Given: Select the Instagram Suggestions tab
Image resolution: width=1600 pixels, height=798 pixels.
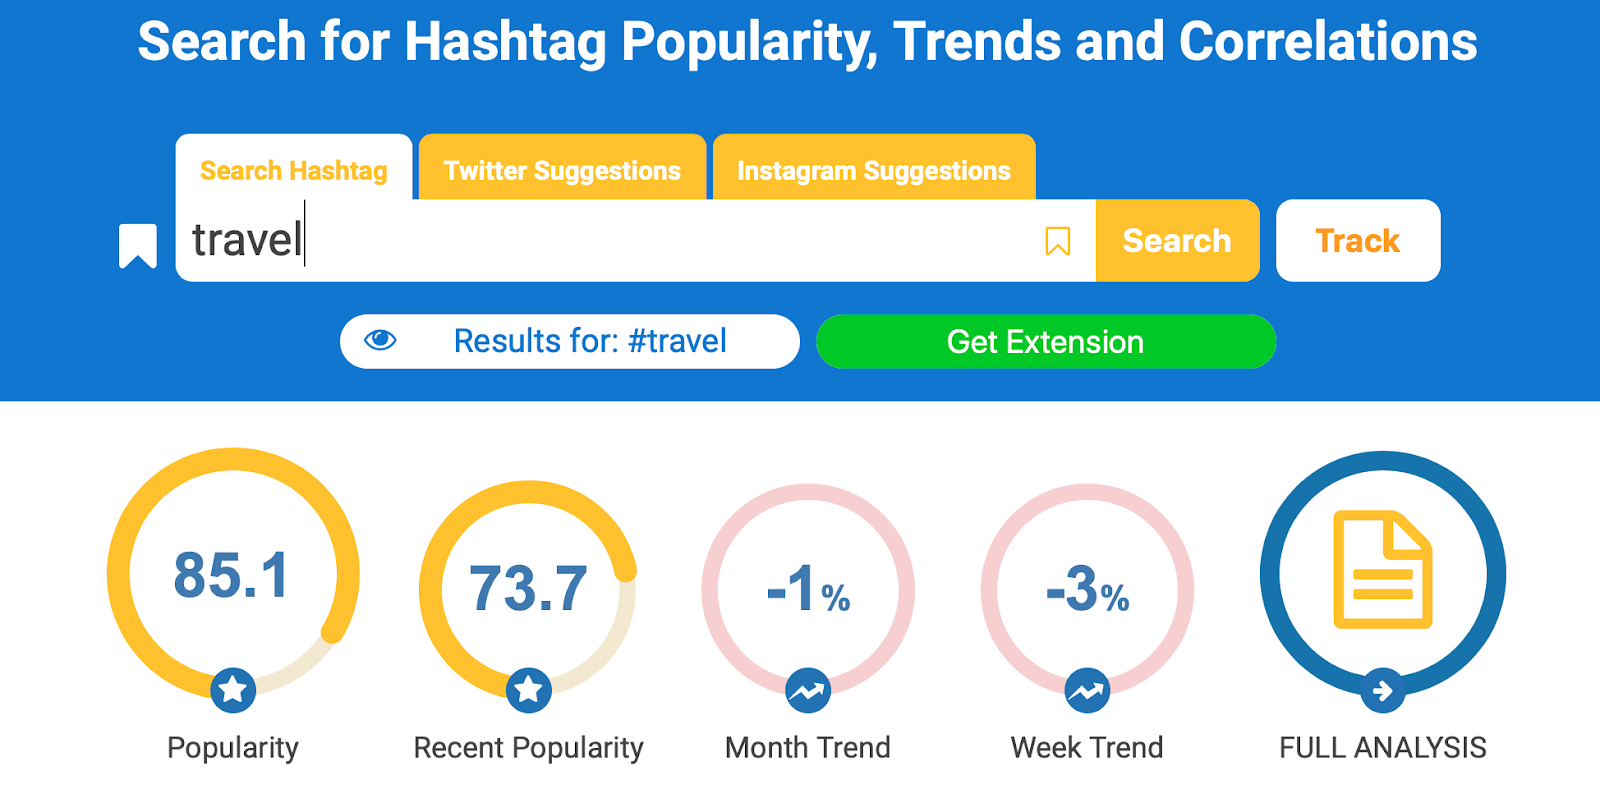Looking at the screenshot, I should (x=873, y=171).
